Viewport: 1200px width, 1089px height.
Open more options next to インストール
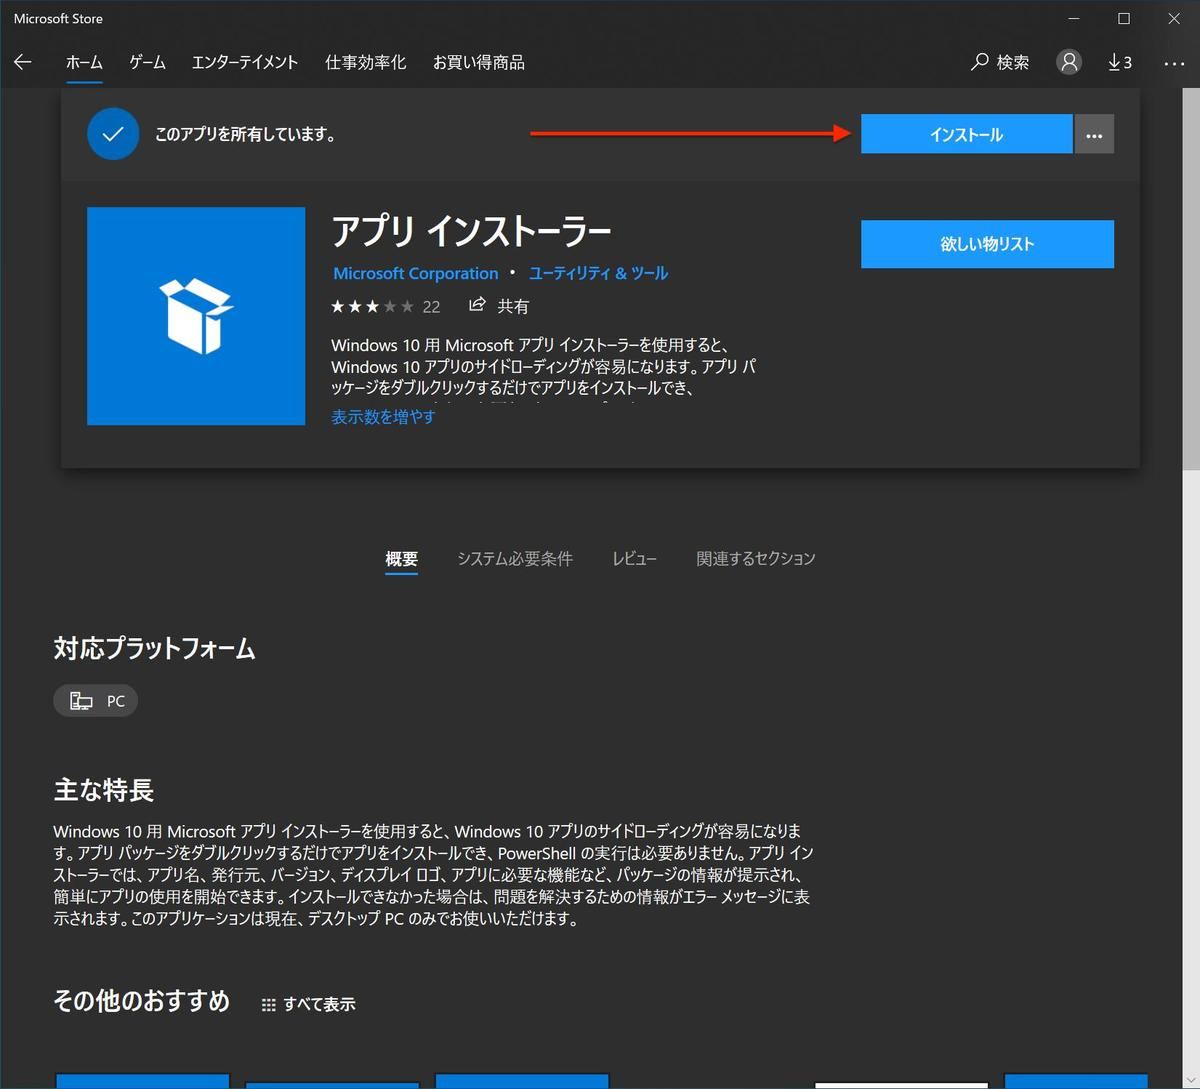(x=1094, y=134)
